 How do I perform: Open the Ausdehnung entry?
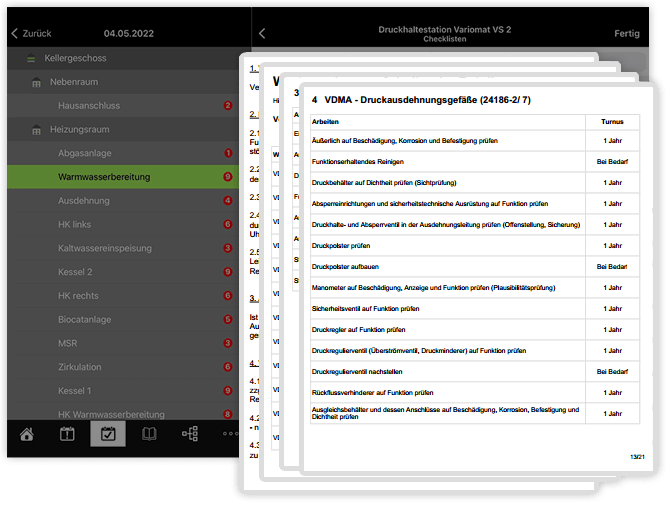tap(123, 201)
